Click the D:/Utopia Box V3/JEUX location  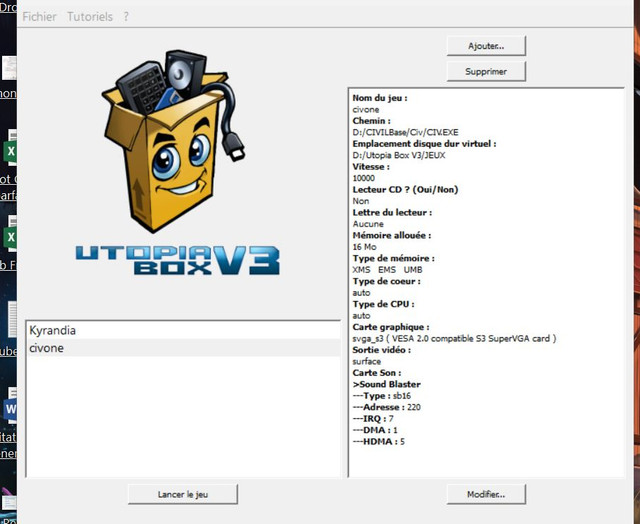pos(399,155)
